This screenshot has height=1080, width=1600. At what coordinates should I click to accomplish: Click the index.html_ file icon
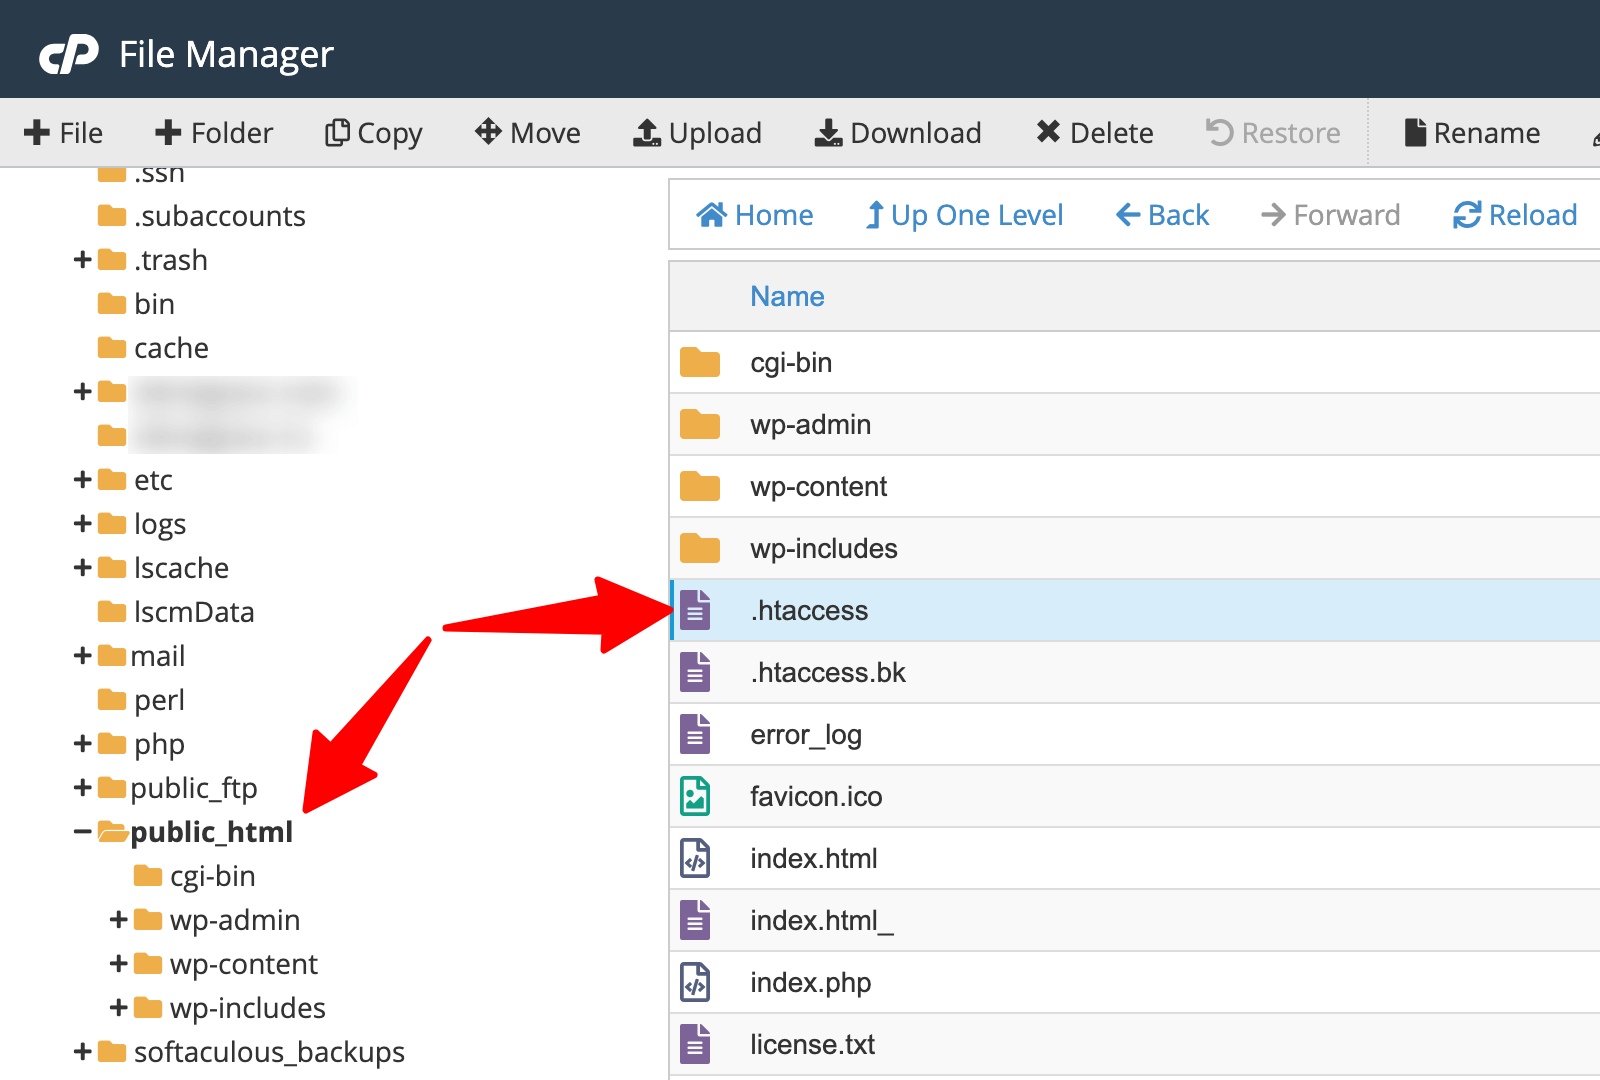pos(696,920)
